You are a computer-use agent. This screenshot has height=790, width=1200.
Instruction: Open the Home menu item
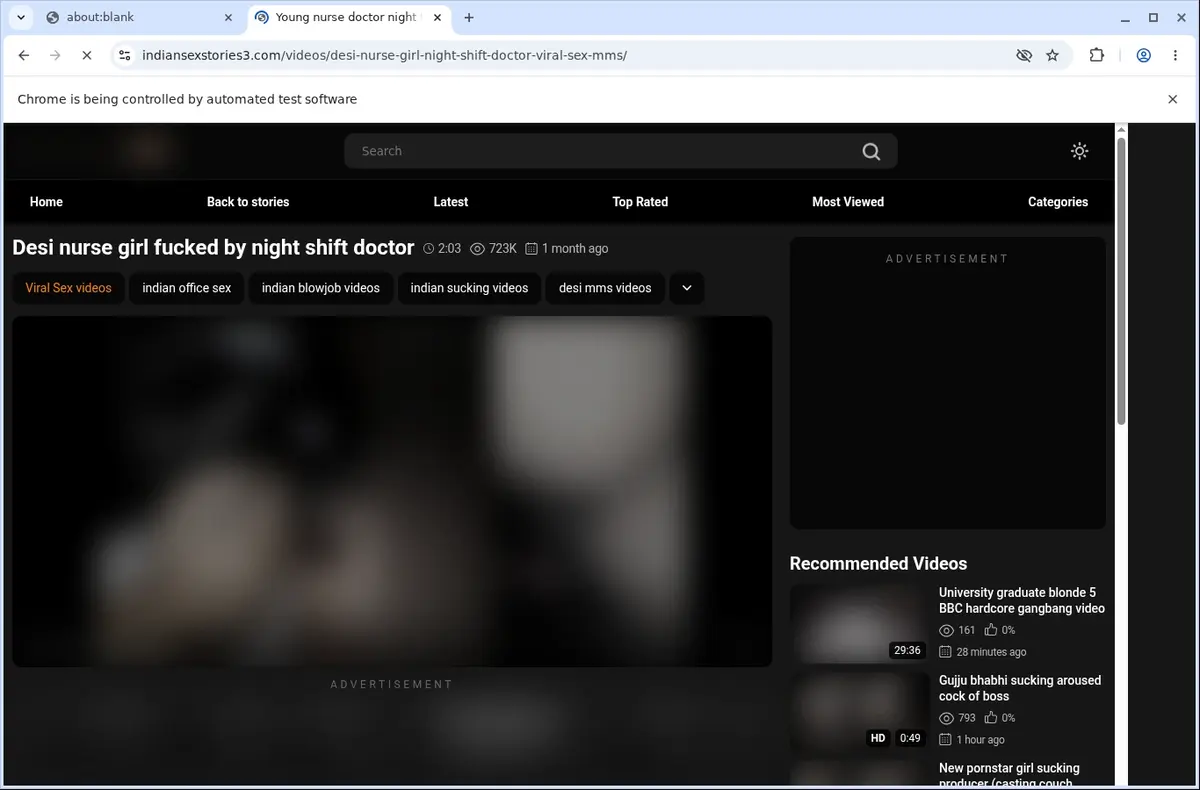click(46, 202)
